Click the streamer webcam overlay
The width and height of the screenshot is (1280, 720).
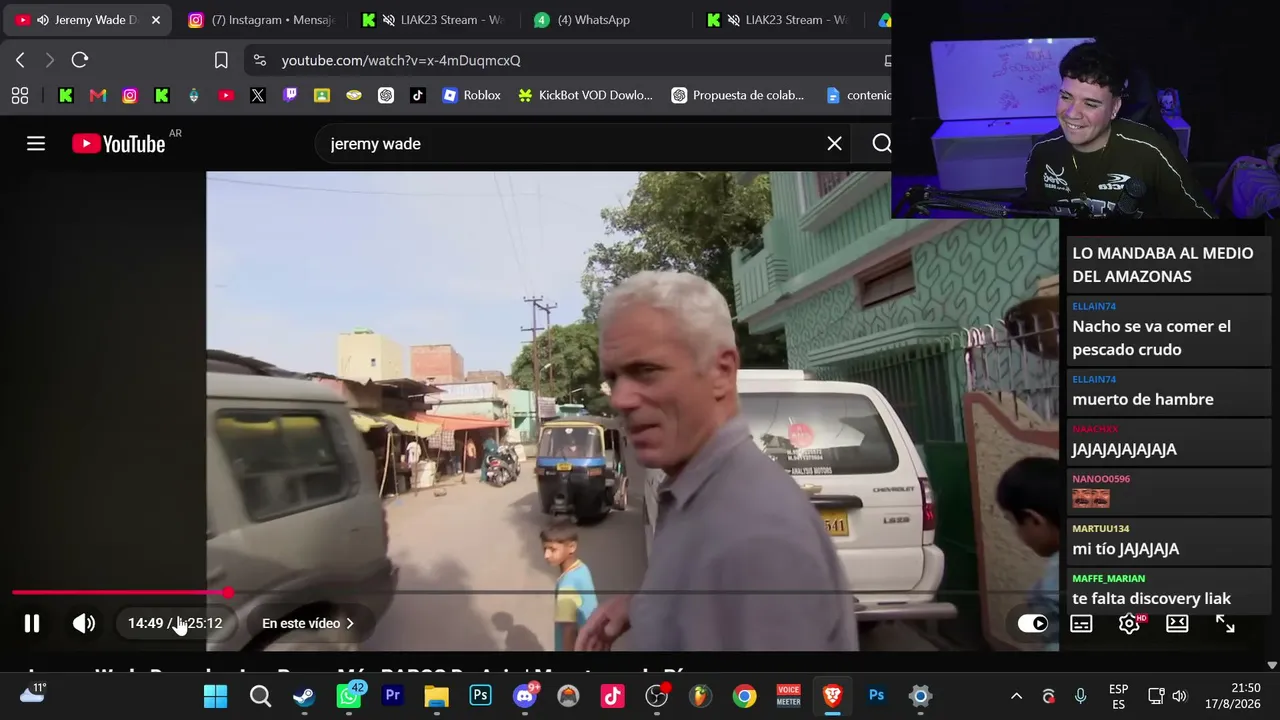point(1085,109)
